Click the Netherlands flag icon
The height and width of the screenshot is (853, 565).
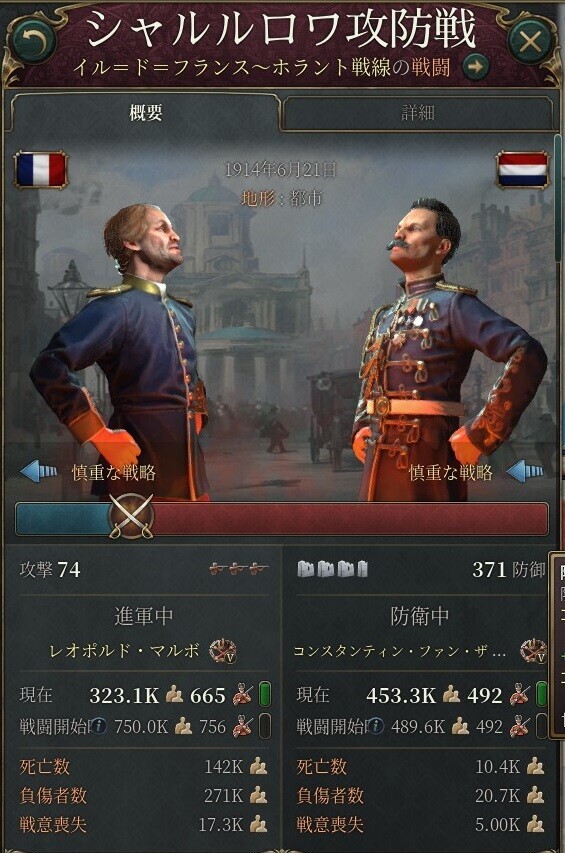523,169
